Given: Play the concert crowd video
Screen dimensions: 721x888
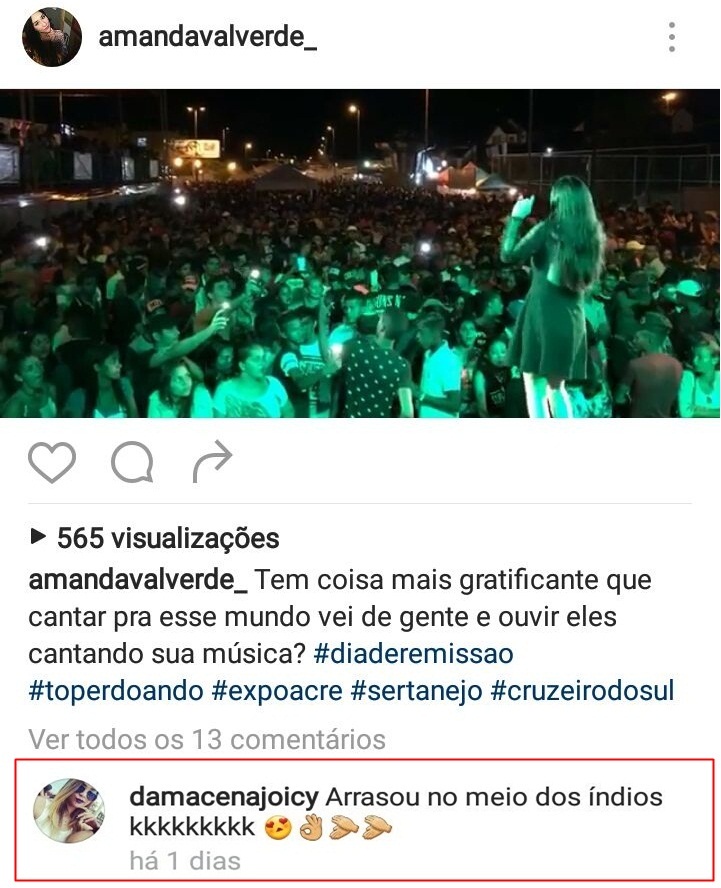Looking at the screenshot, I should tap(360, 253).
